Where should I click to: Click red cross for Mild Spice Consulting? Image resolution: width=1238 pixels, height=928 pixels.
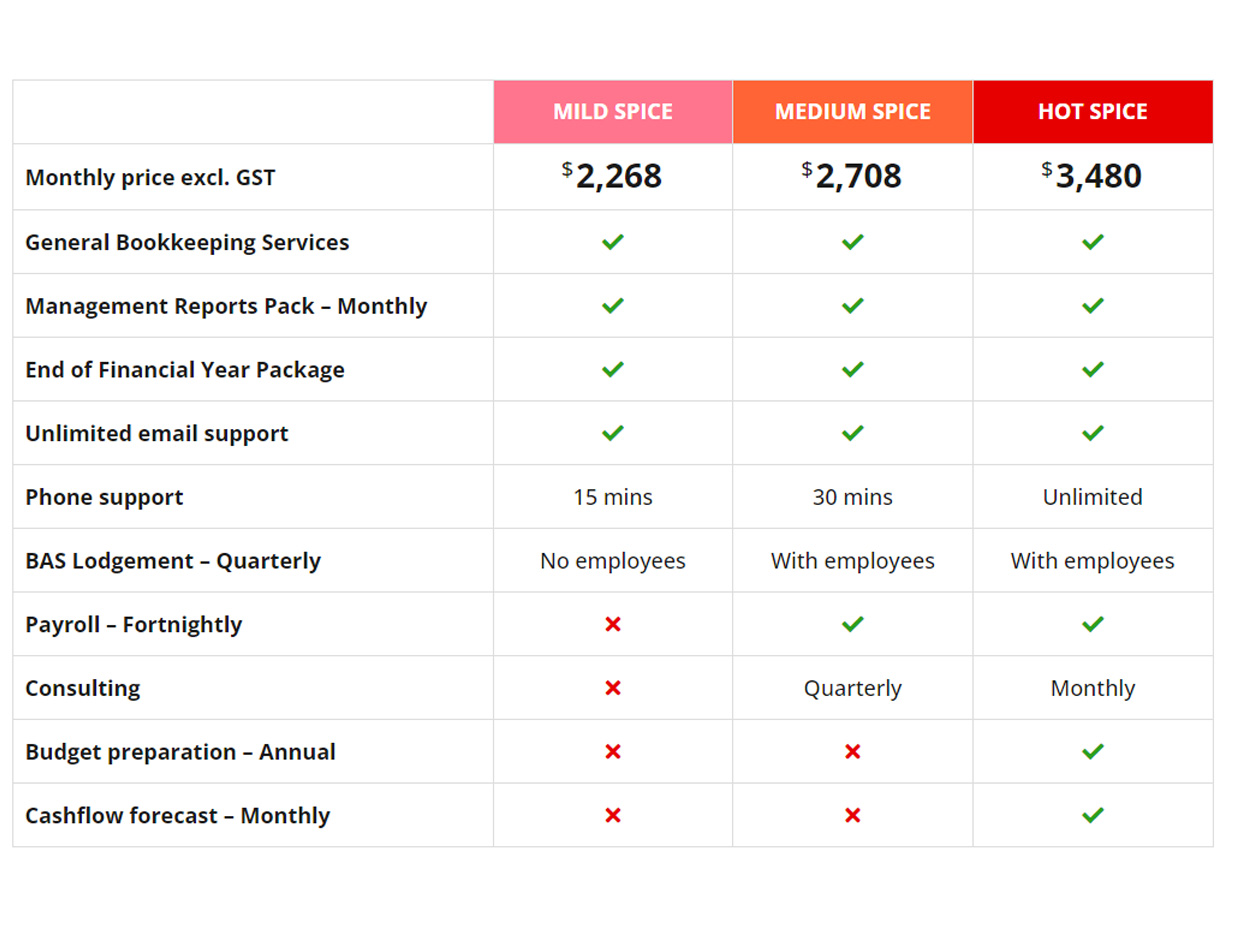tap(613, 688)
